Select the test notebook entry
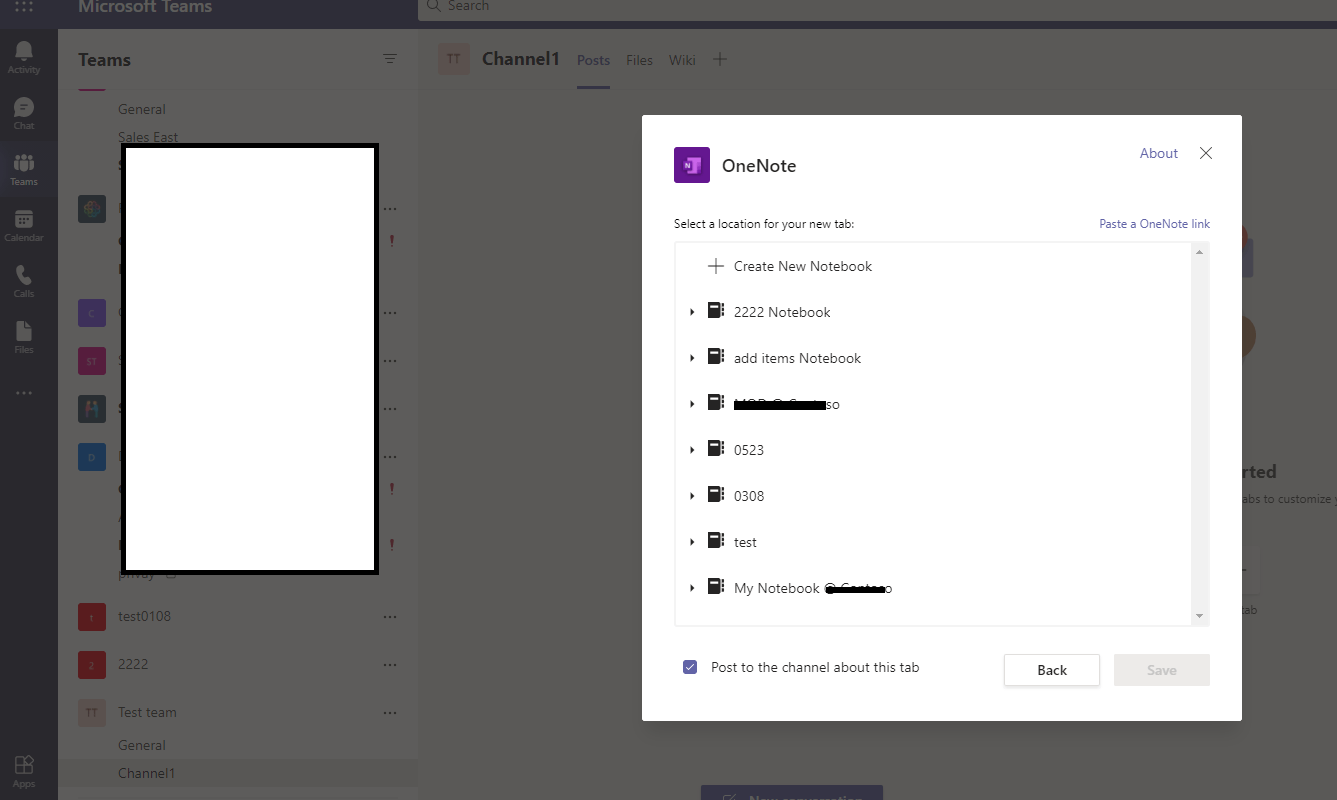This screenshot has height=800, width=1337. (x=745, y=542)
